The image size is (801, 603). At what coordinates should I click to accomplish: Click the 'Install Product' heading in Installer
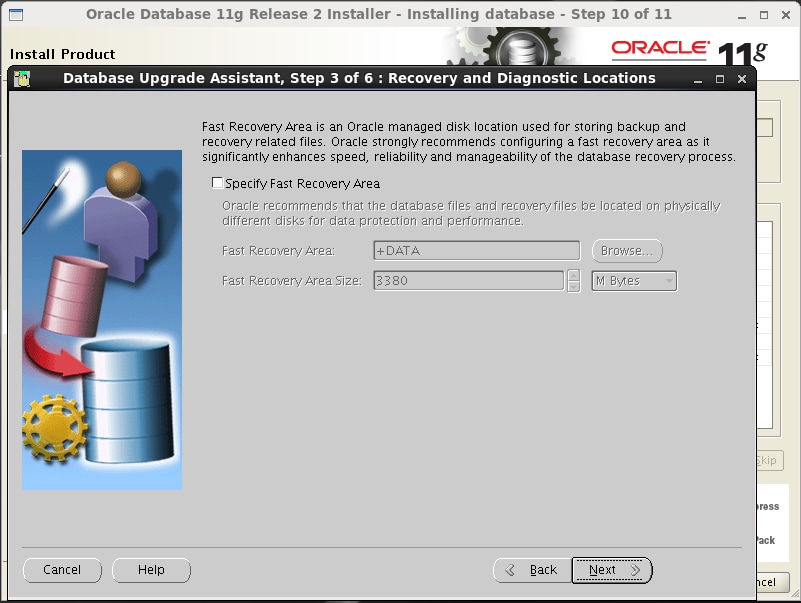(62, 54)
